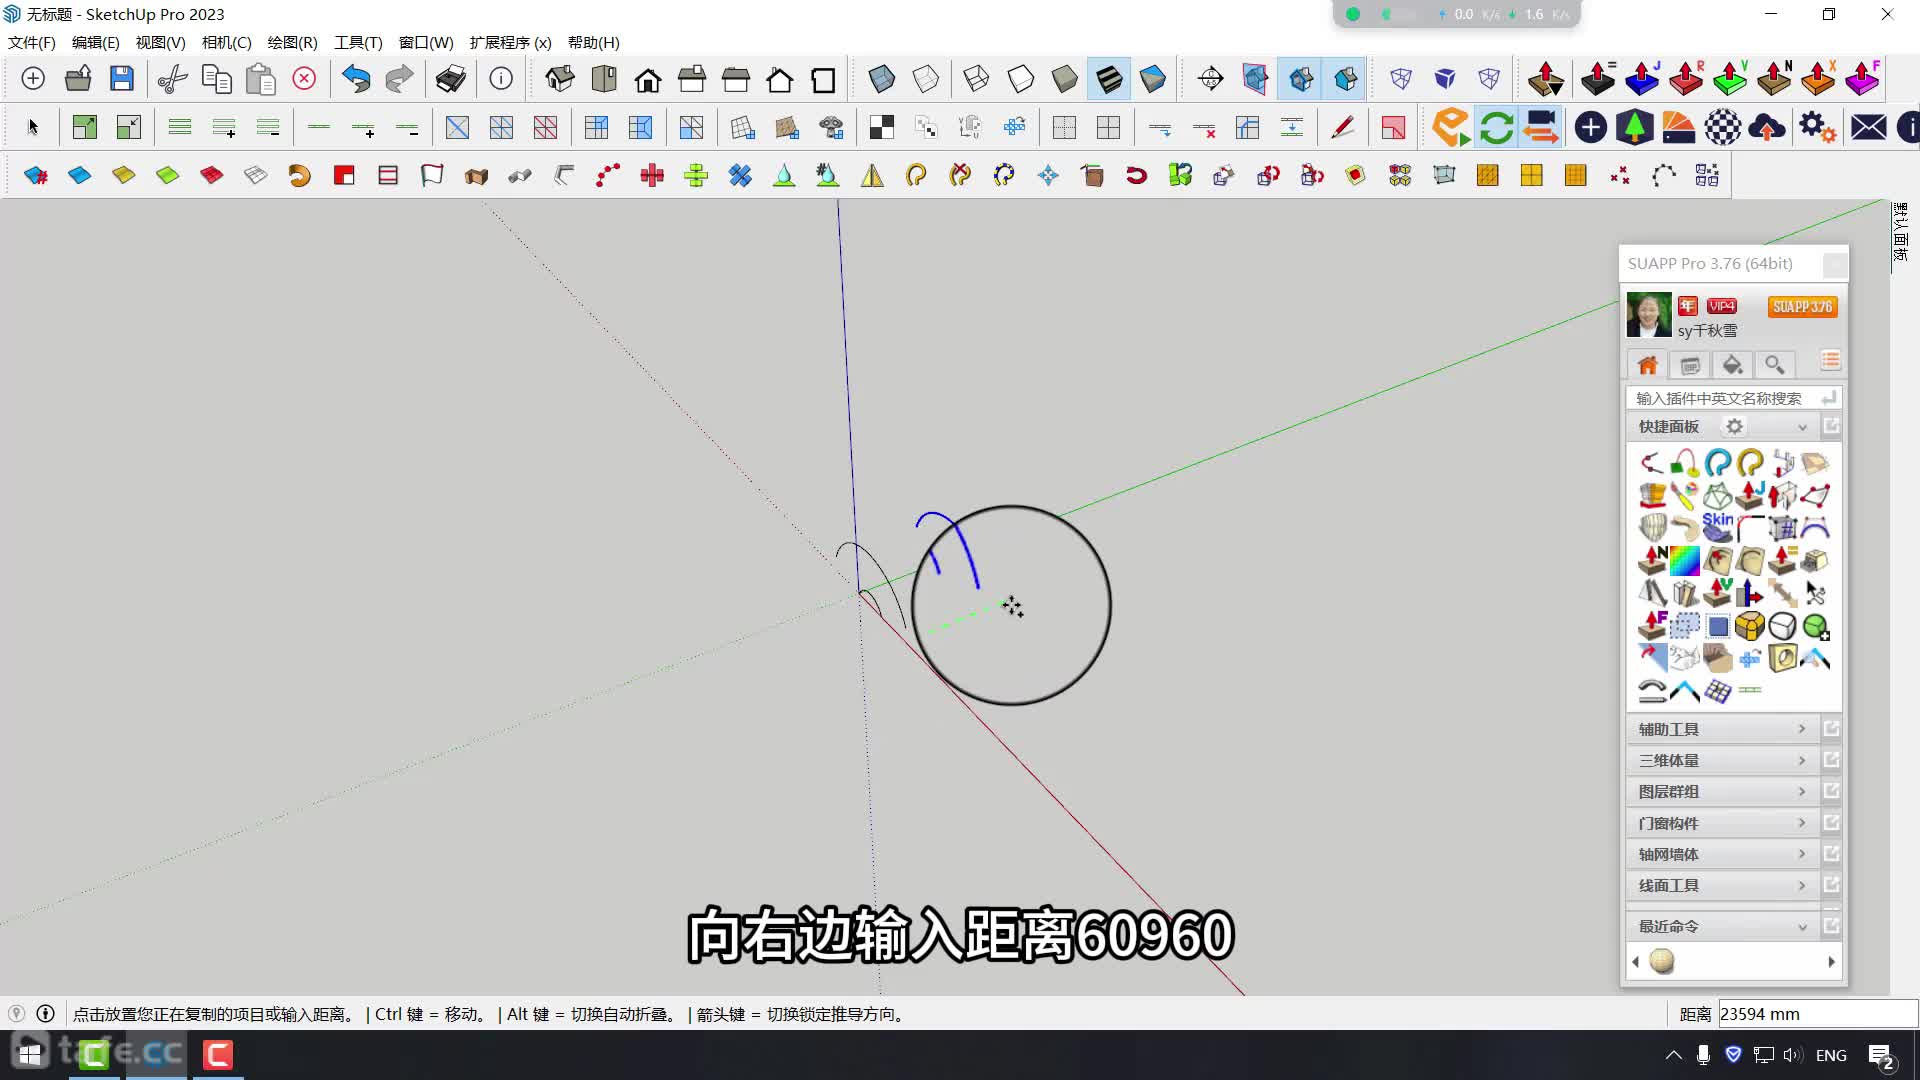Click the cloud upload icon

coord(1767,127)
